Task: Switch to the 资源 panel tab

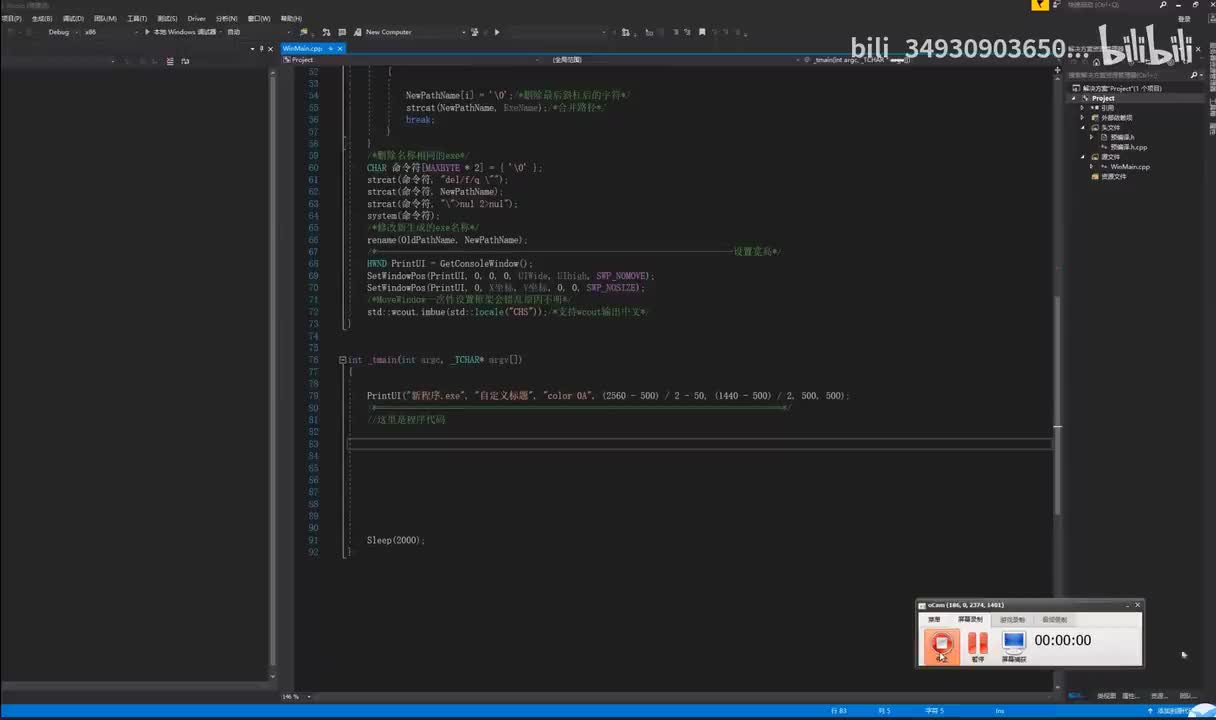Action: coord(1158,696)
